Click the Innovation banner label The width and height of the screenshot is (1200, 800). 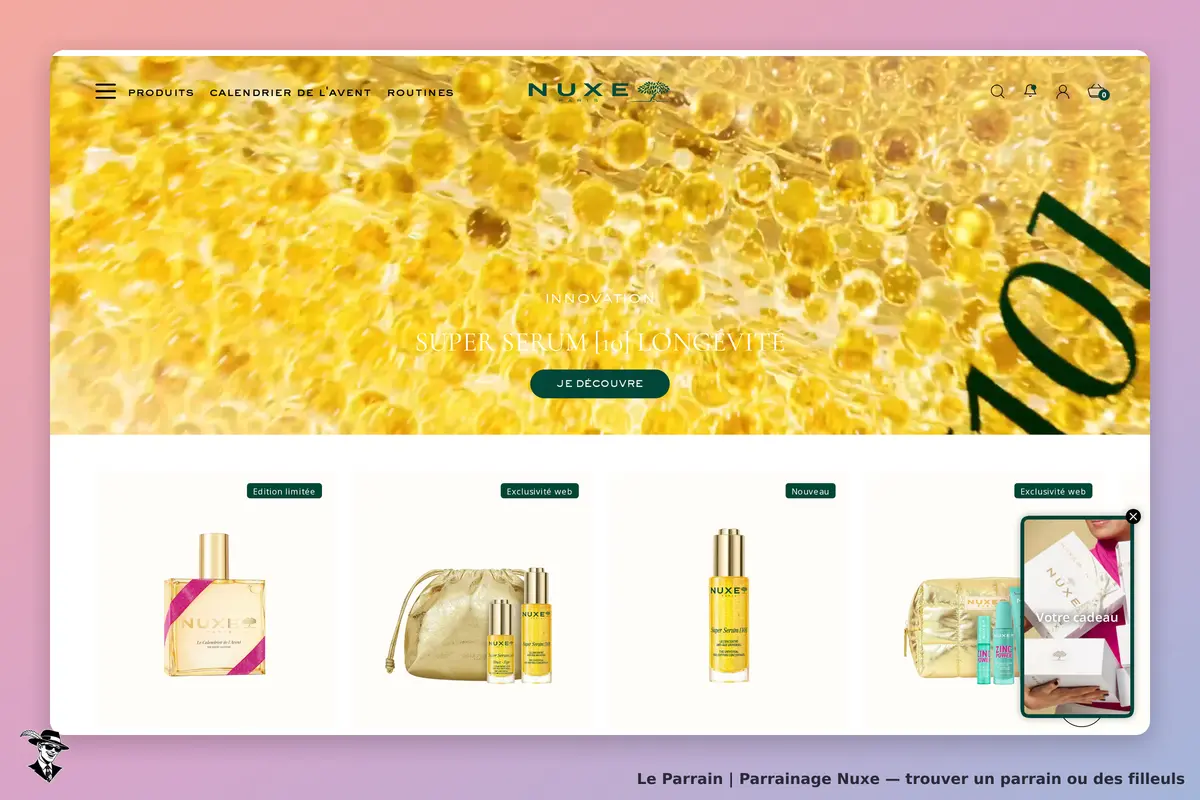point(600,298)
